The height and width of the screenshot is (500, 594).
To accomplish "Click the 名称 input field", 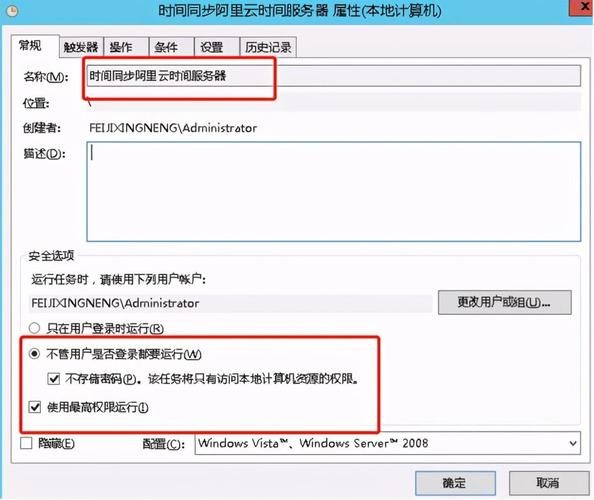I will tap(333, 76).
